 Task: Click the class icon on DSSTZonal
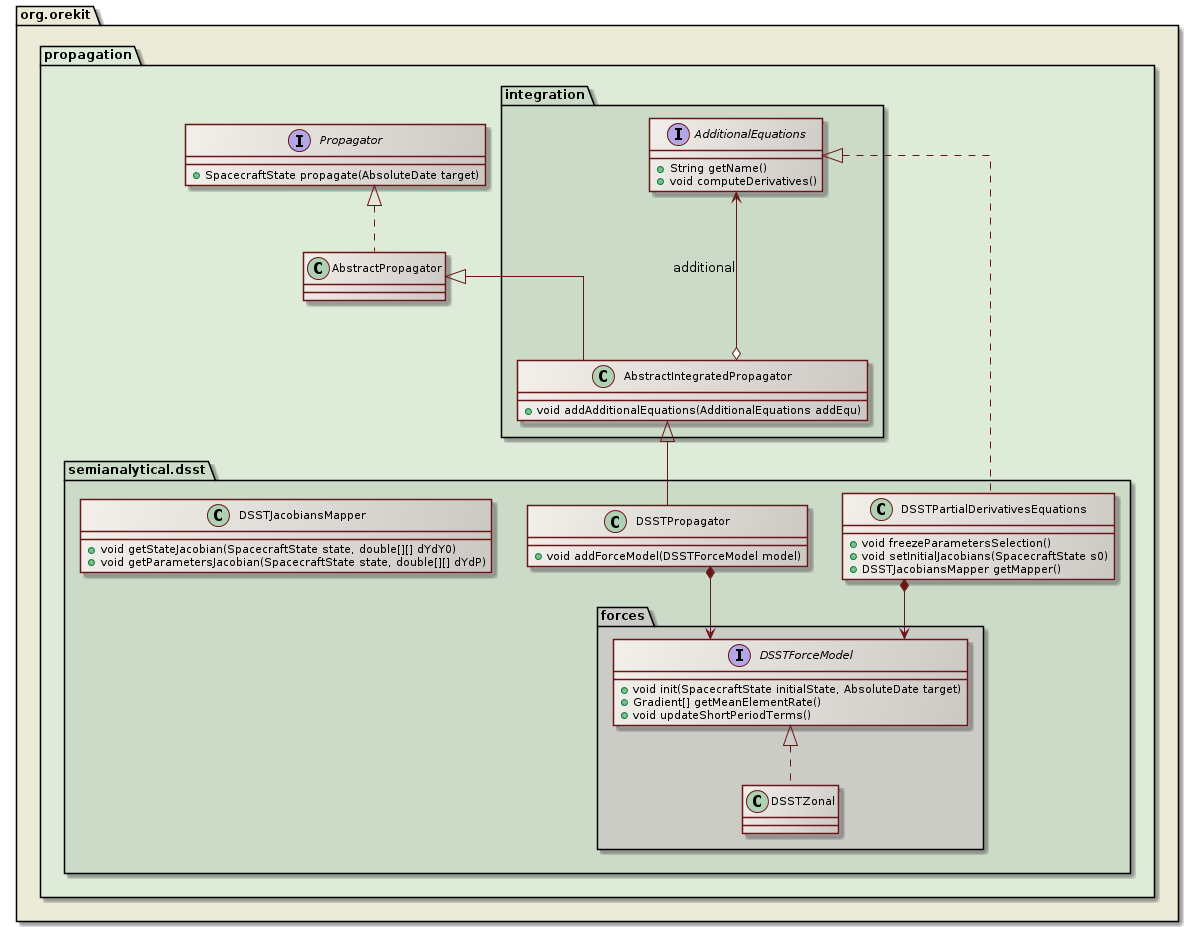point(758,800)
